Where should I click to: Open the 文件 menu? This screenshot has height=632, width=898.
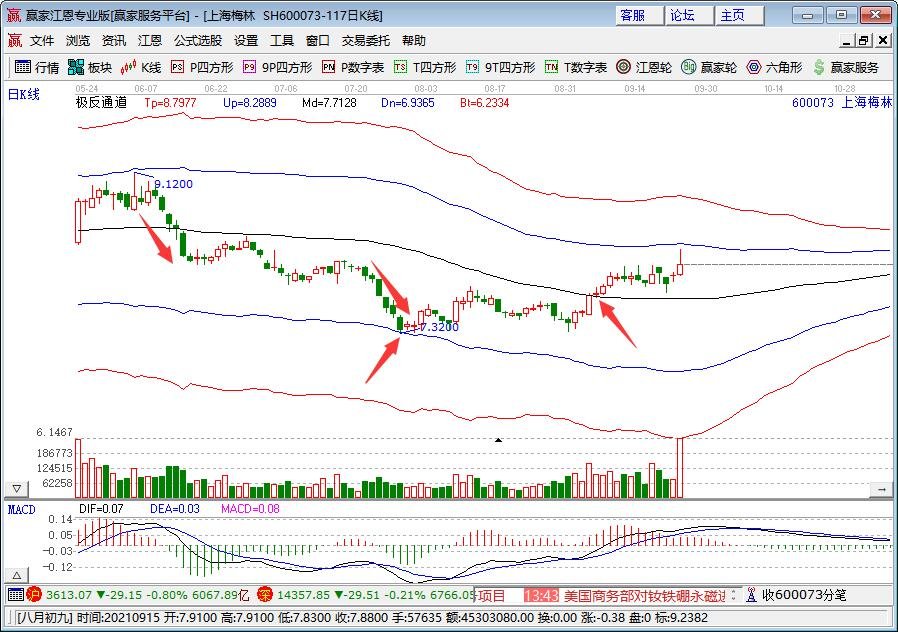pos(42,41)
